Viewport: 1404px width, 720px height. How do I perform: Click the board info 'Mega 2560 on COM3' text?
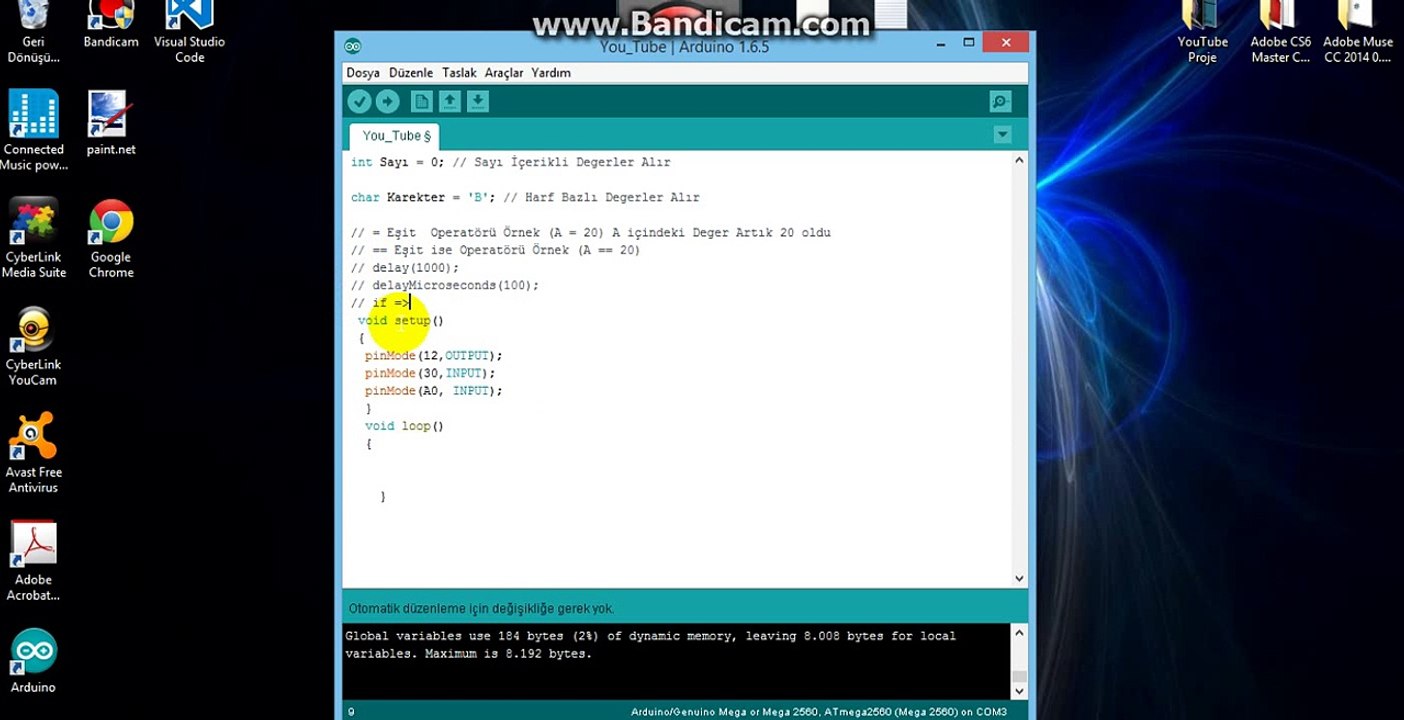tap(819, 712)
